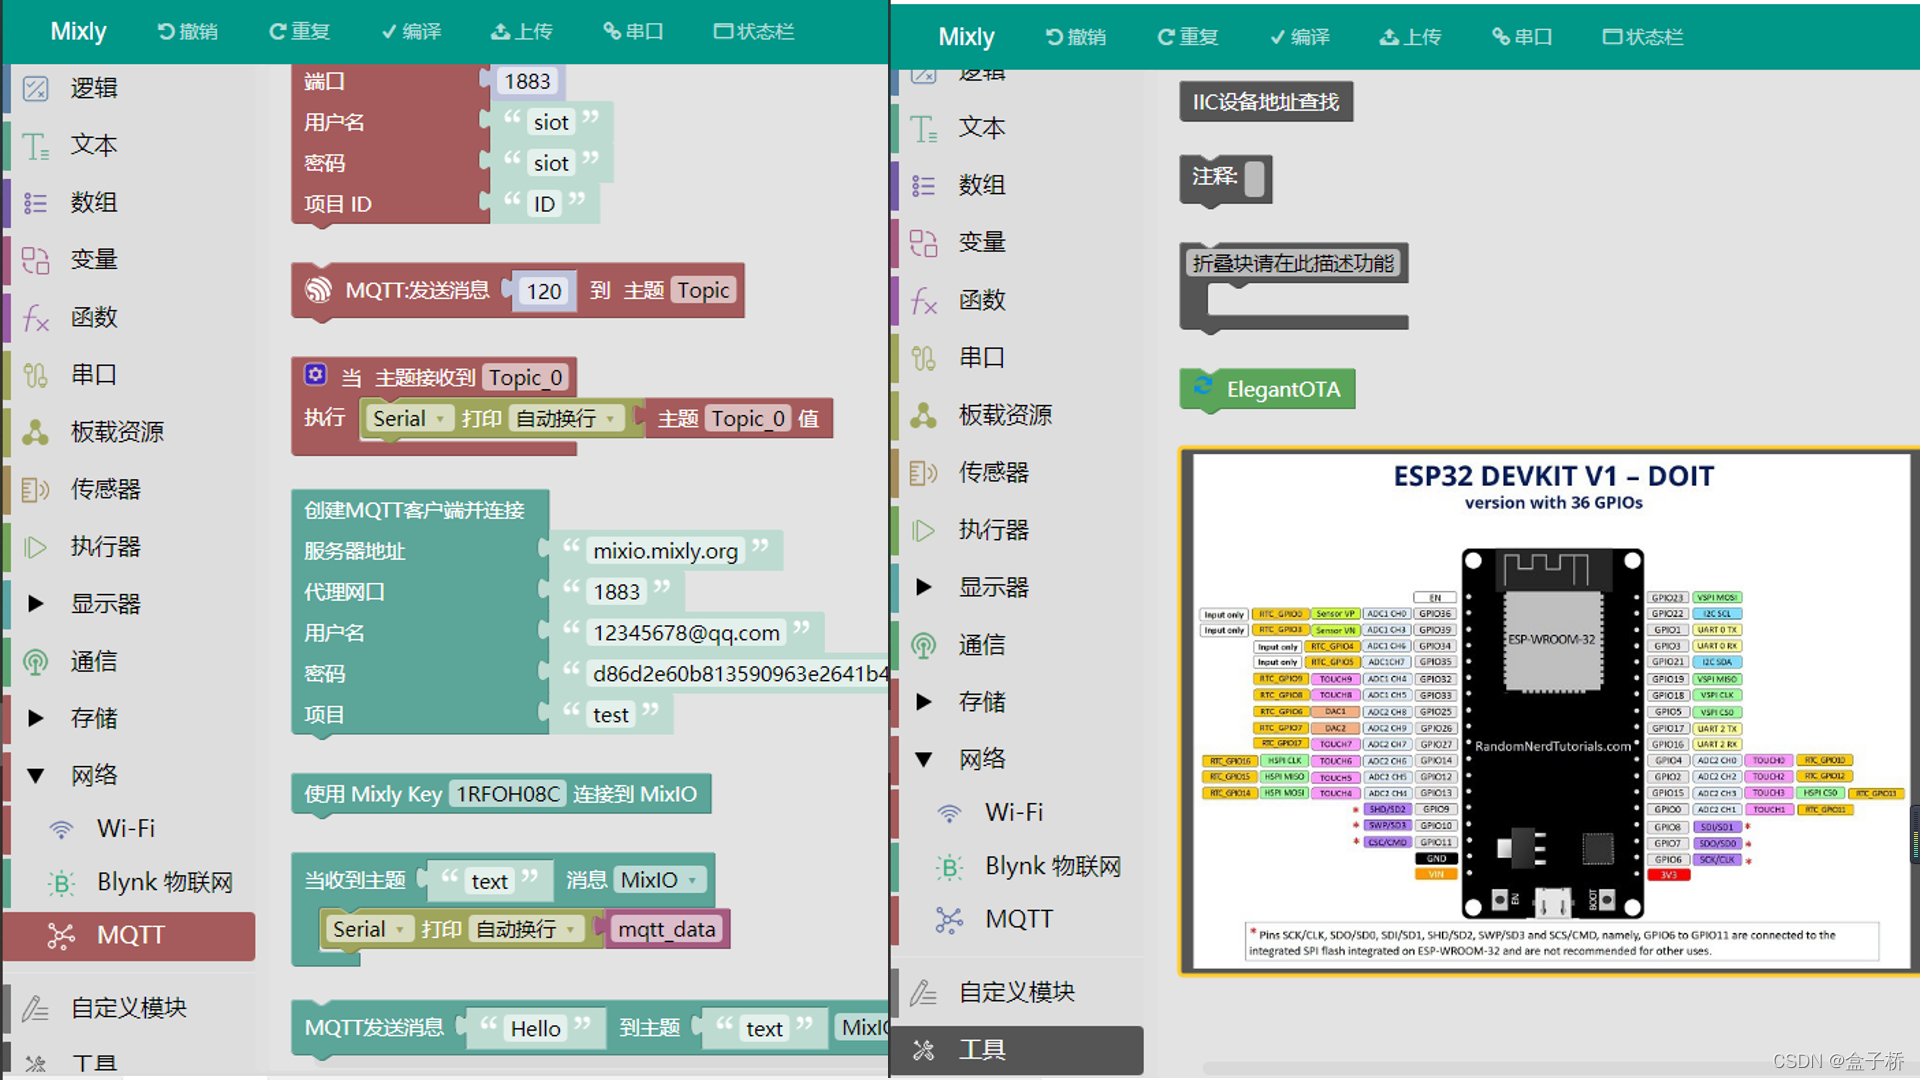1920x1080 pixels.
Task: Select Variables (变量) category icon in left sidebar
Action: click(x=35, y=260)
